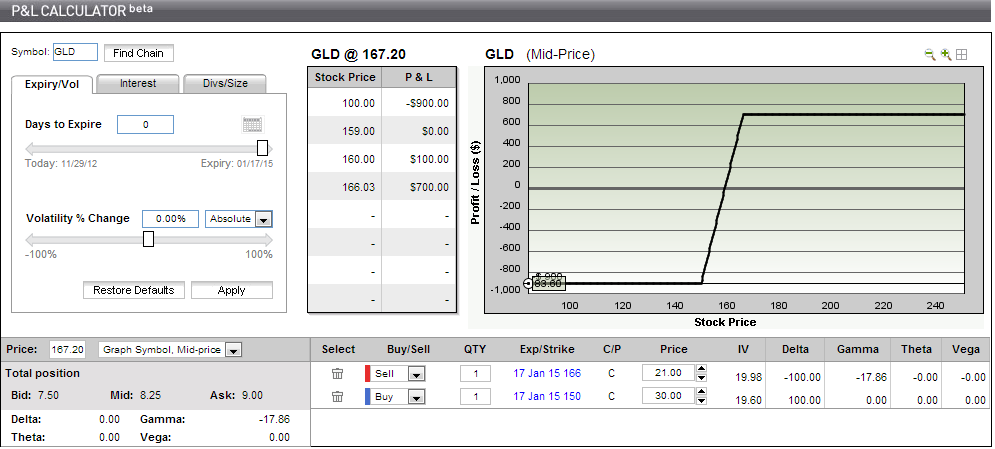The height and width of the screenshot is (449, 995).
Task: Click the 21.00 option price field
Action: pyautogui.click(x=669, y=373)
